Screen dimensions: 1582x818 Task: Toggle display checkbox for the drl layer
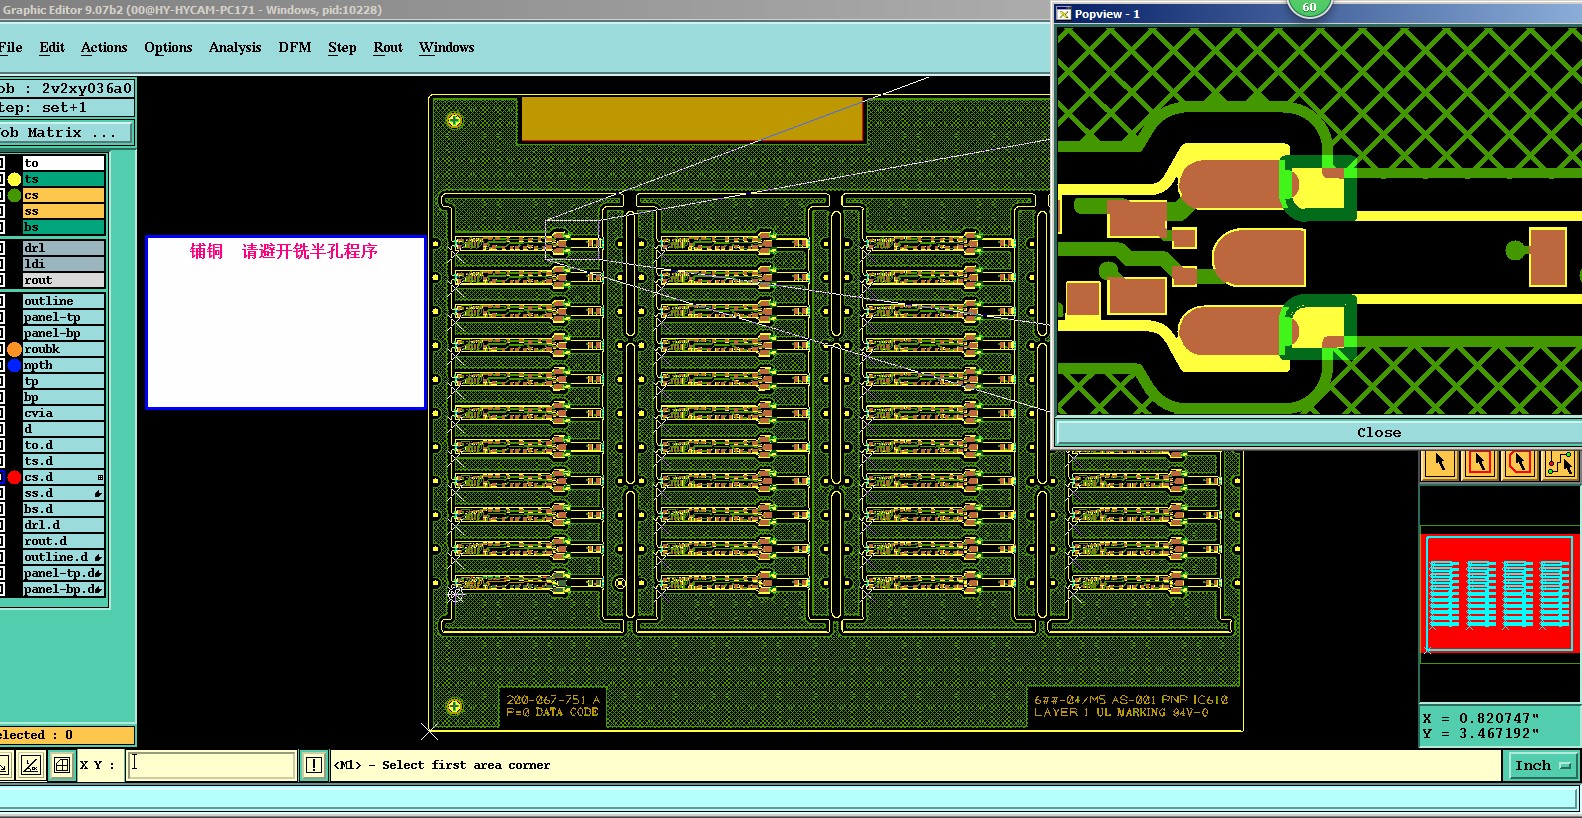point(2,248)
